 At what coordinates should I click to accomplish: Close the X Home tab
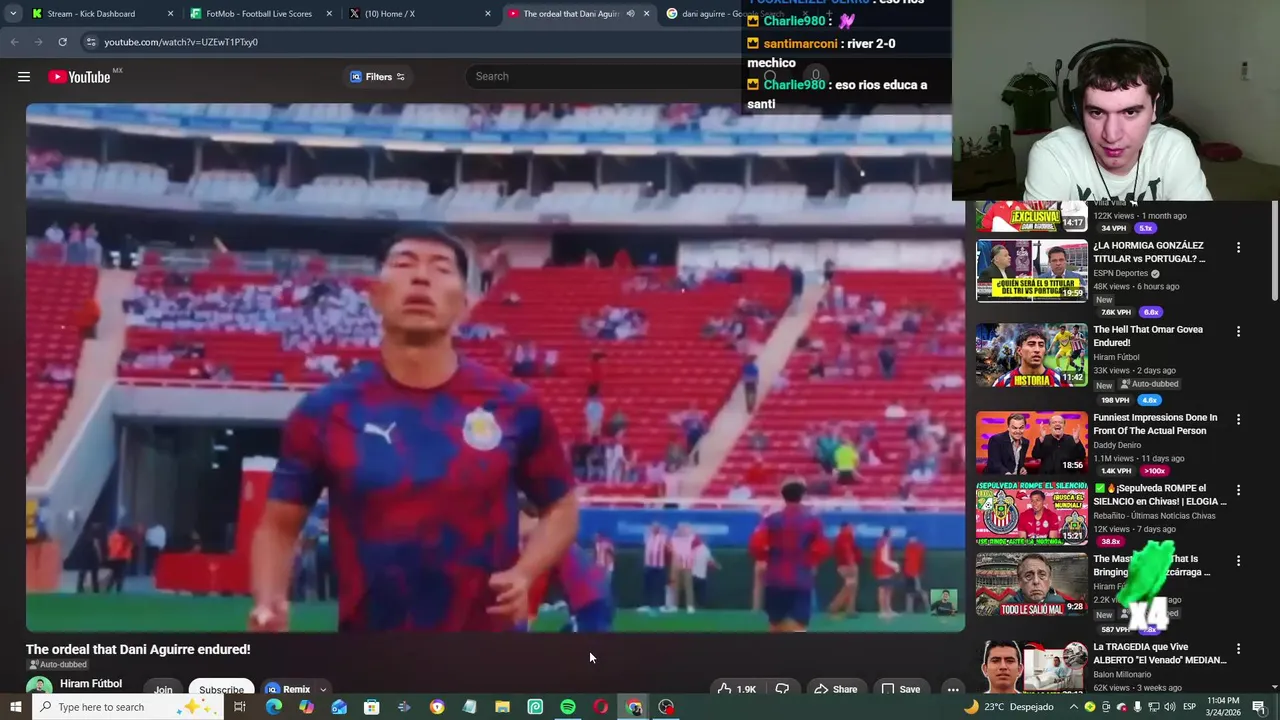487,14
